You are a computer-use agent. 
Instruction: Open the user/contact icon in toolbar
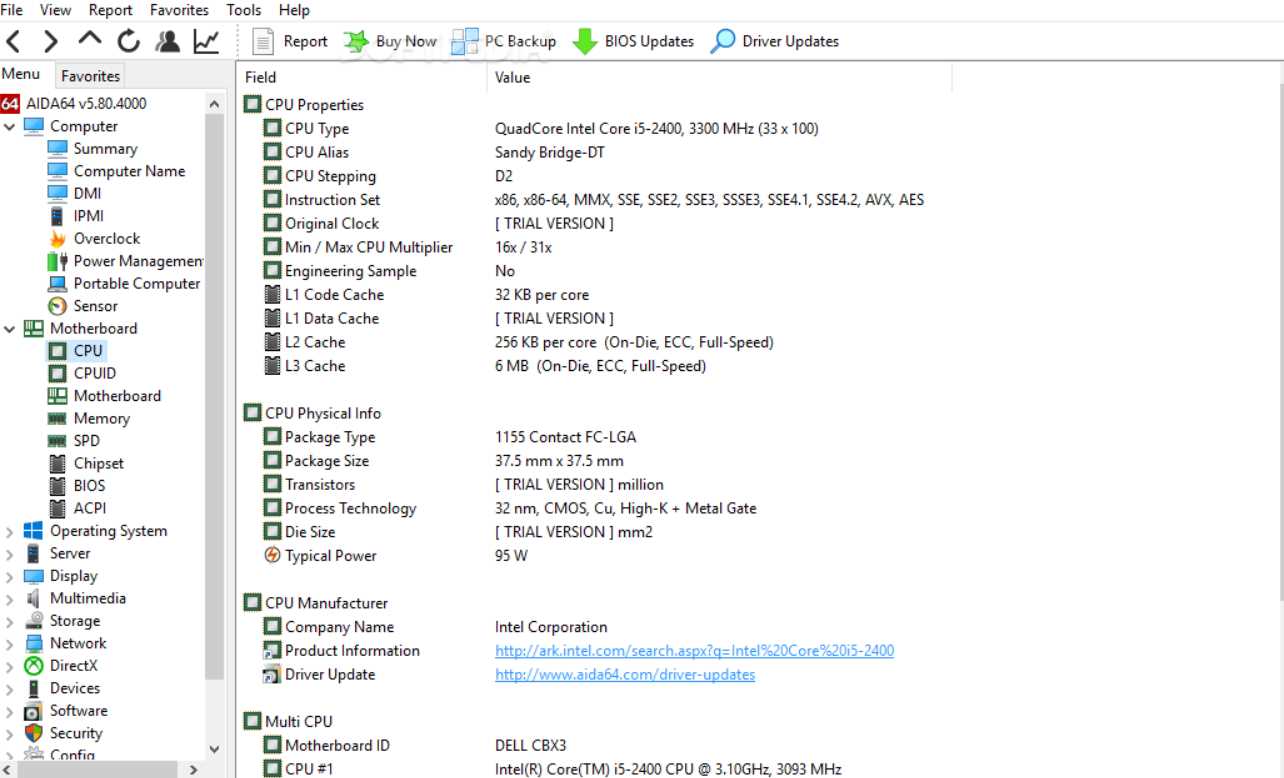(x=167, y=41)
